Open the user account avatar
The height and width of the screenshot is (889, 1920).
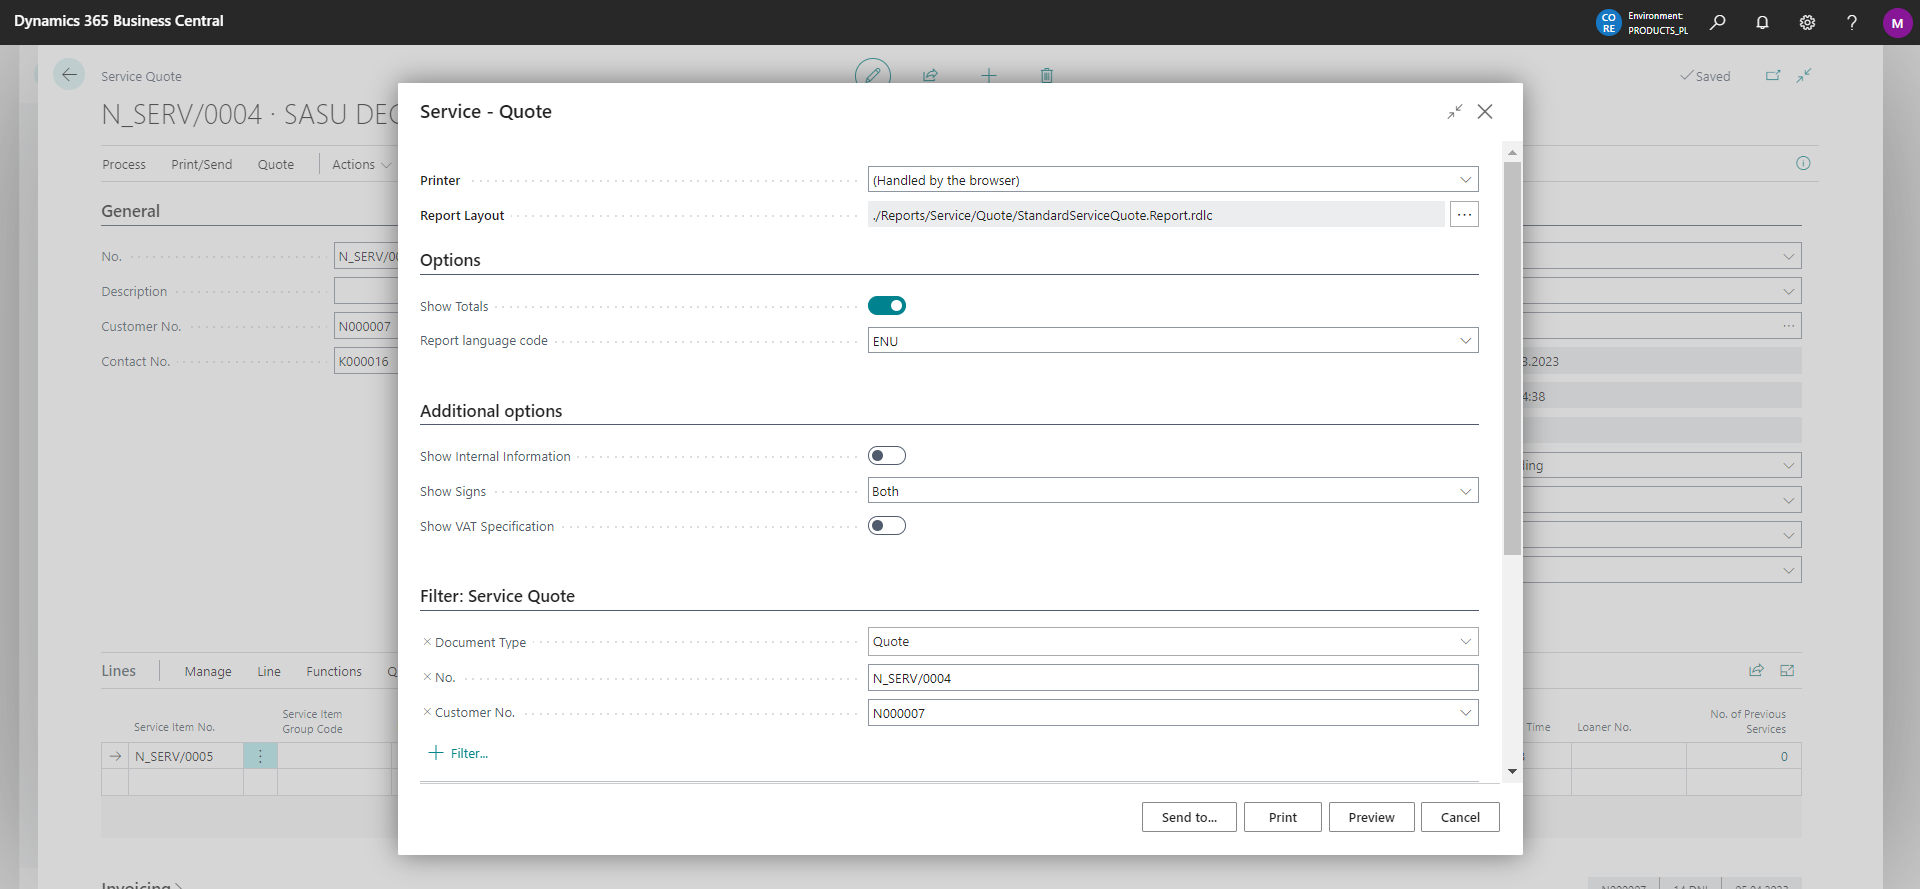(1897, 22)
